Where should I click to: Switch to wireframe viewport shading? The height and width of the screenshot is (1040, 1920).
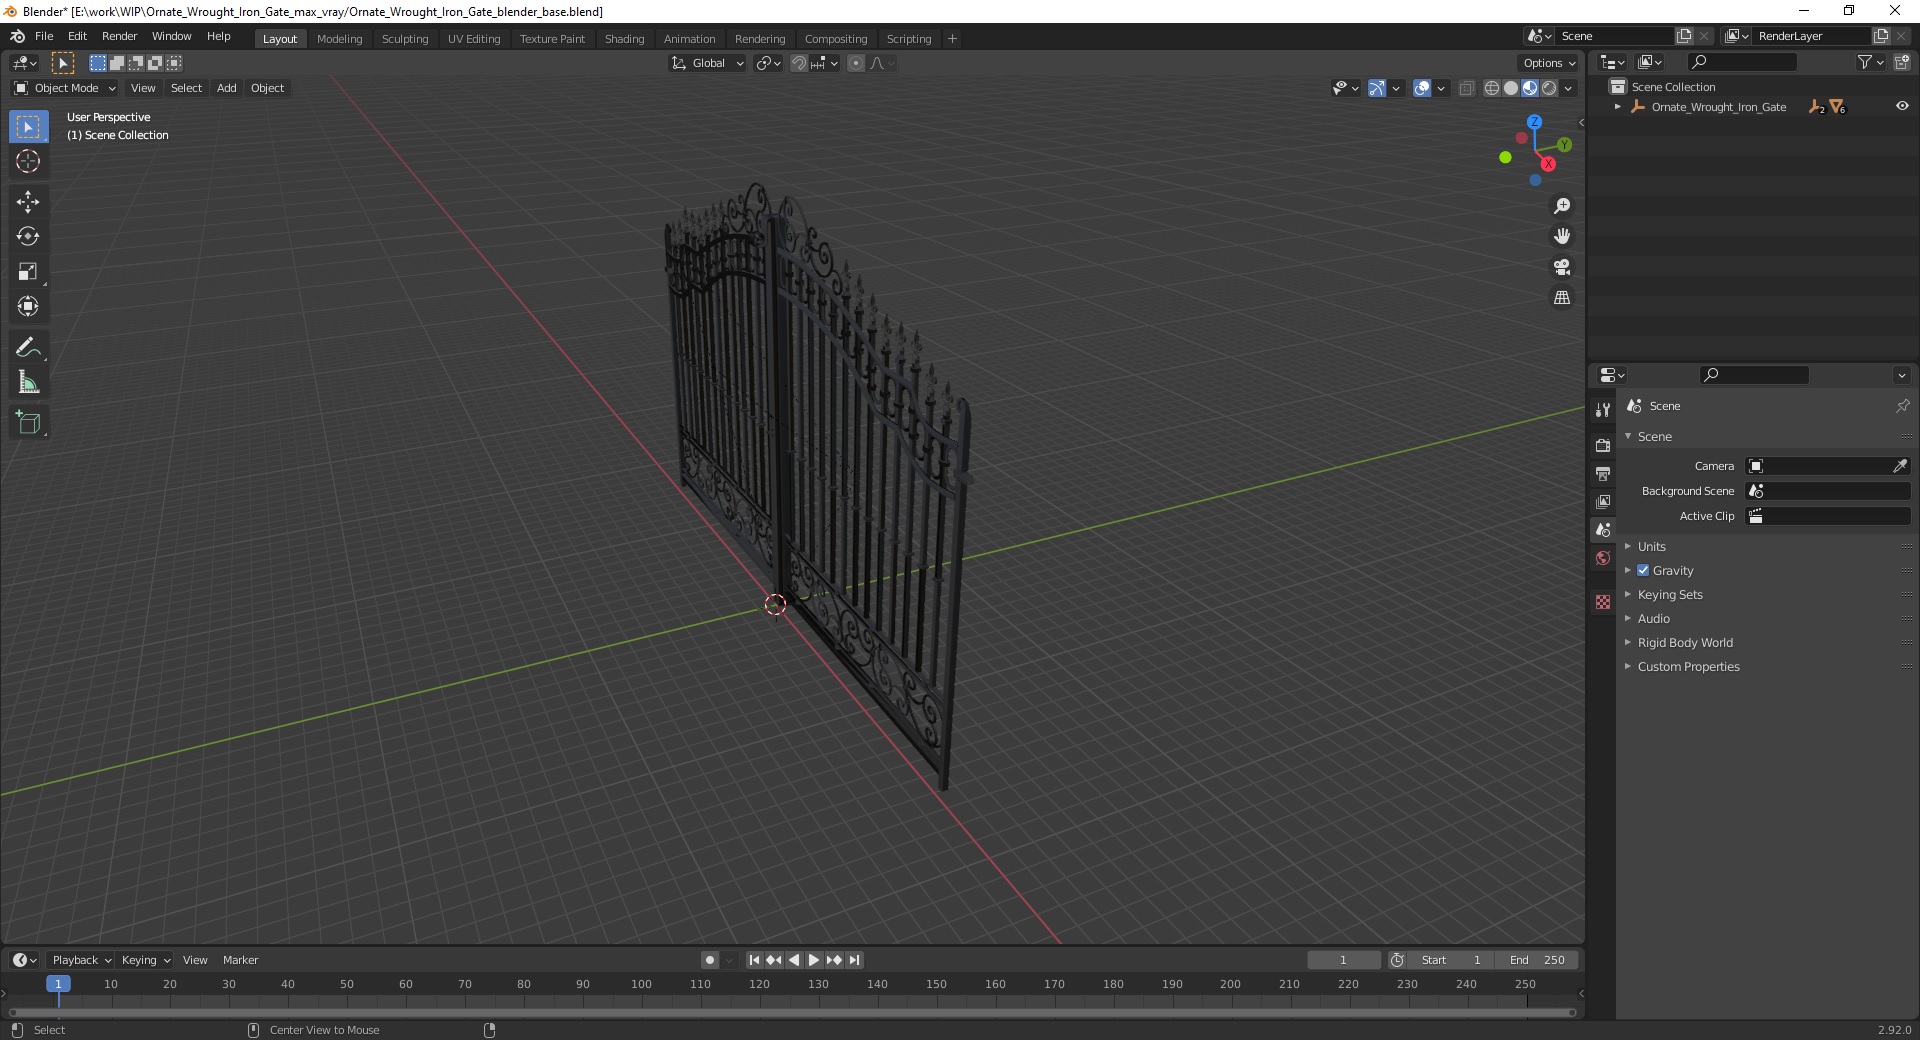(x=1492, y=88)
